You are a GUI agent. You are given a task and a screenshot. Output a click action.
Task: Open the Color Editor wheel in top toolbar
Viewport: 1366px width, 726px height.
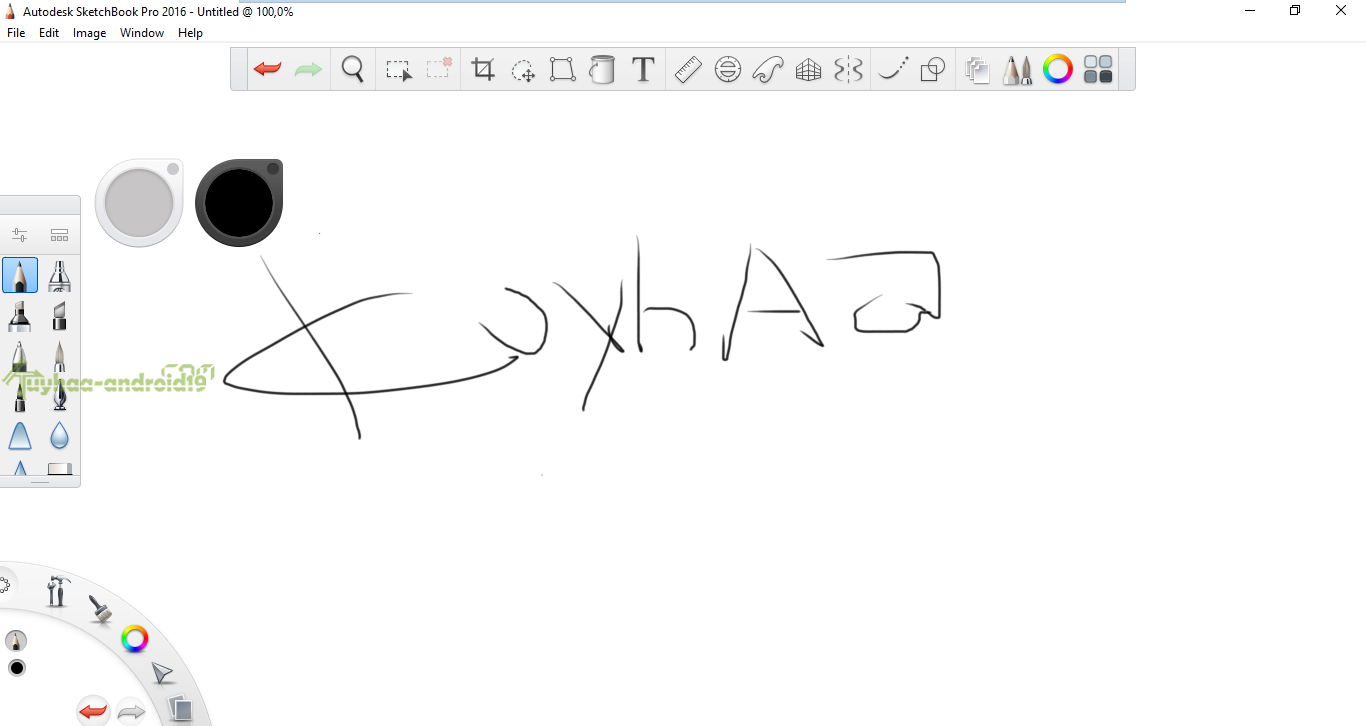(1058, 69)
